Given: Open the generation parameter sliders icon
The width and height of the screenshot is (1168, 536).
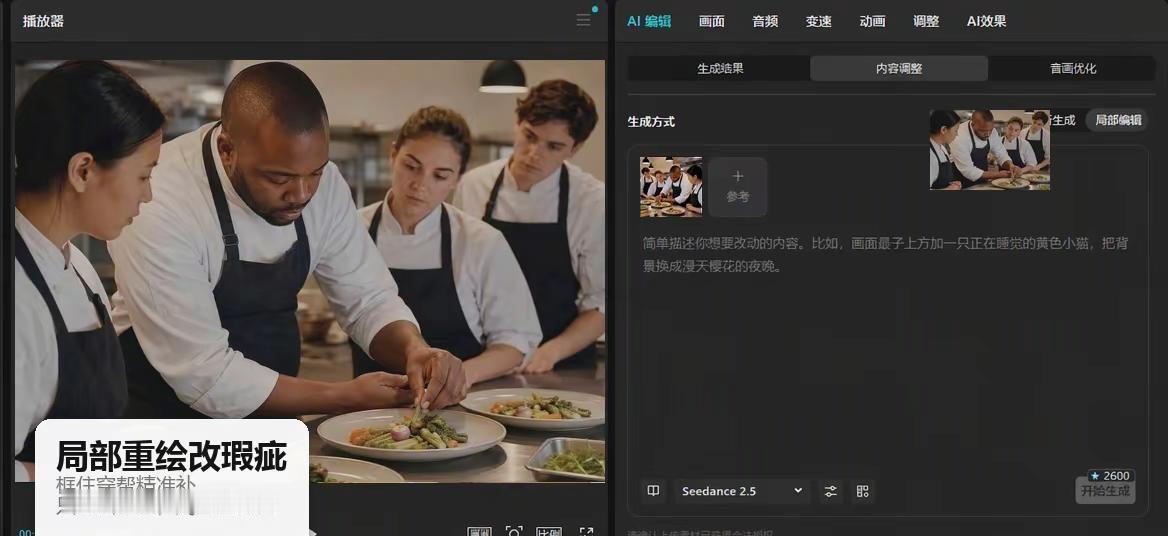Looking at the screenshot, I should 831,491.
